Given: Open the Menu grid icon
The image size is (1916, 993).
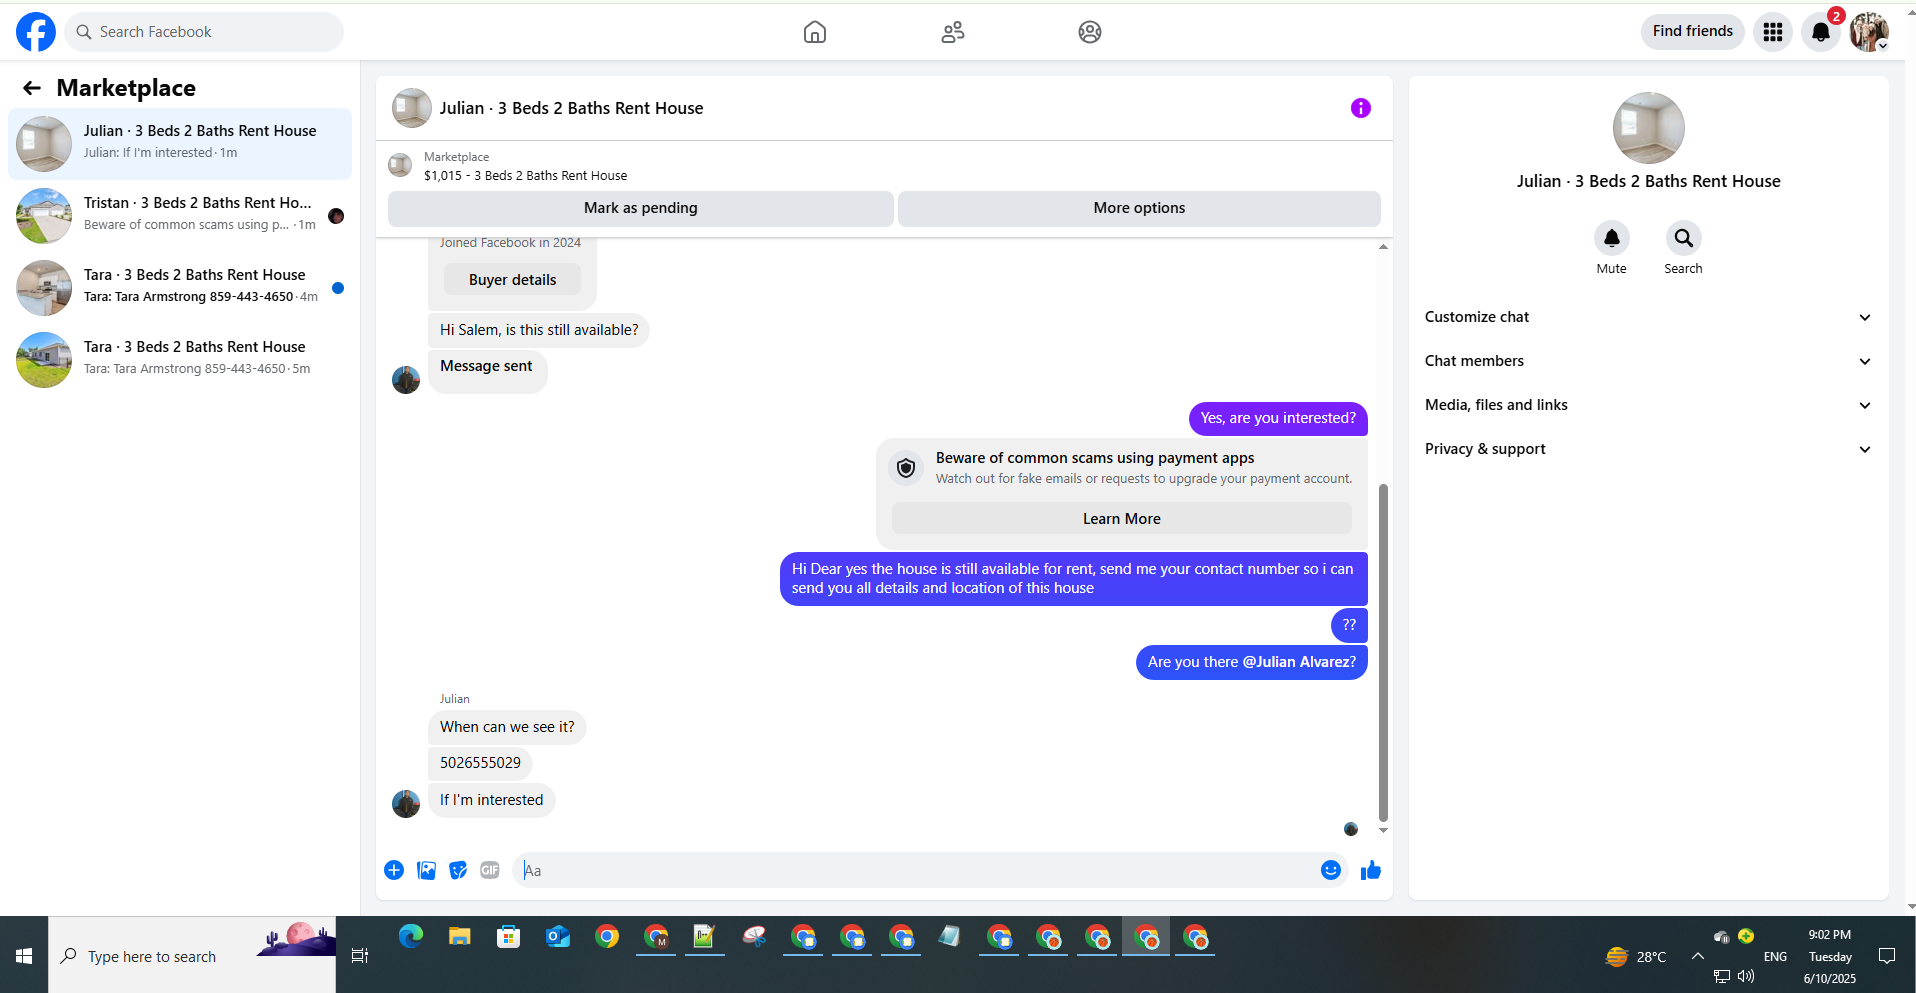Looking at the screenshot, I should tap(1773, 32).
